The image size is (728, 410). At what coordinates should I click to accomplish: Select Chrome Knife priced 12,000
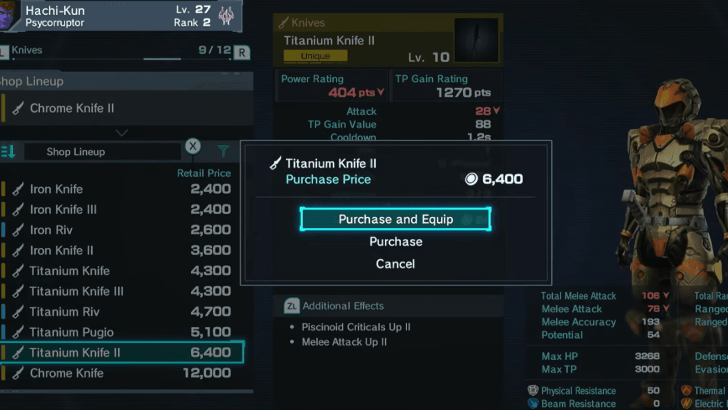(120, 373)
